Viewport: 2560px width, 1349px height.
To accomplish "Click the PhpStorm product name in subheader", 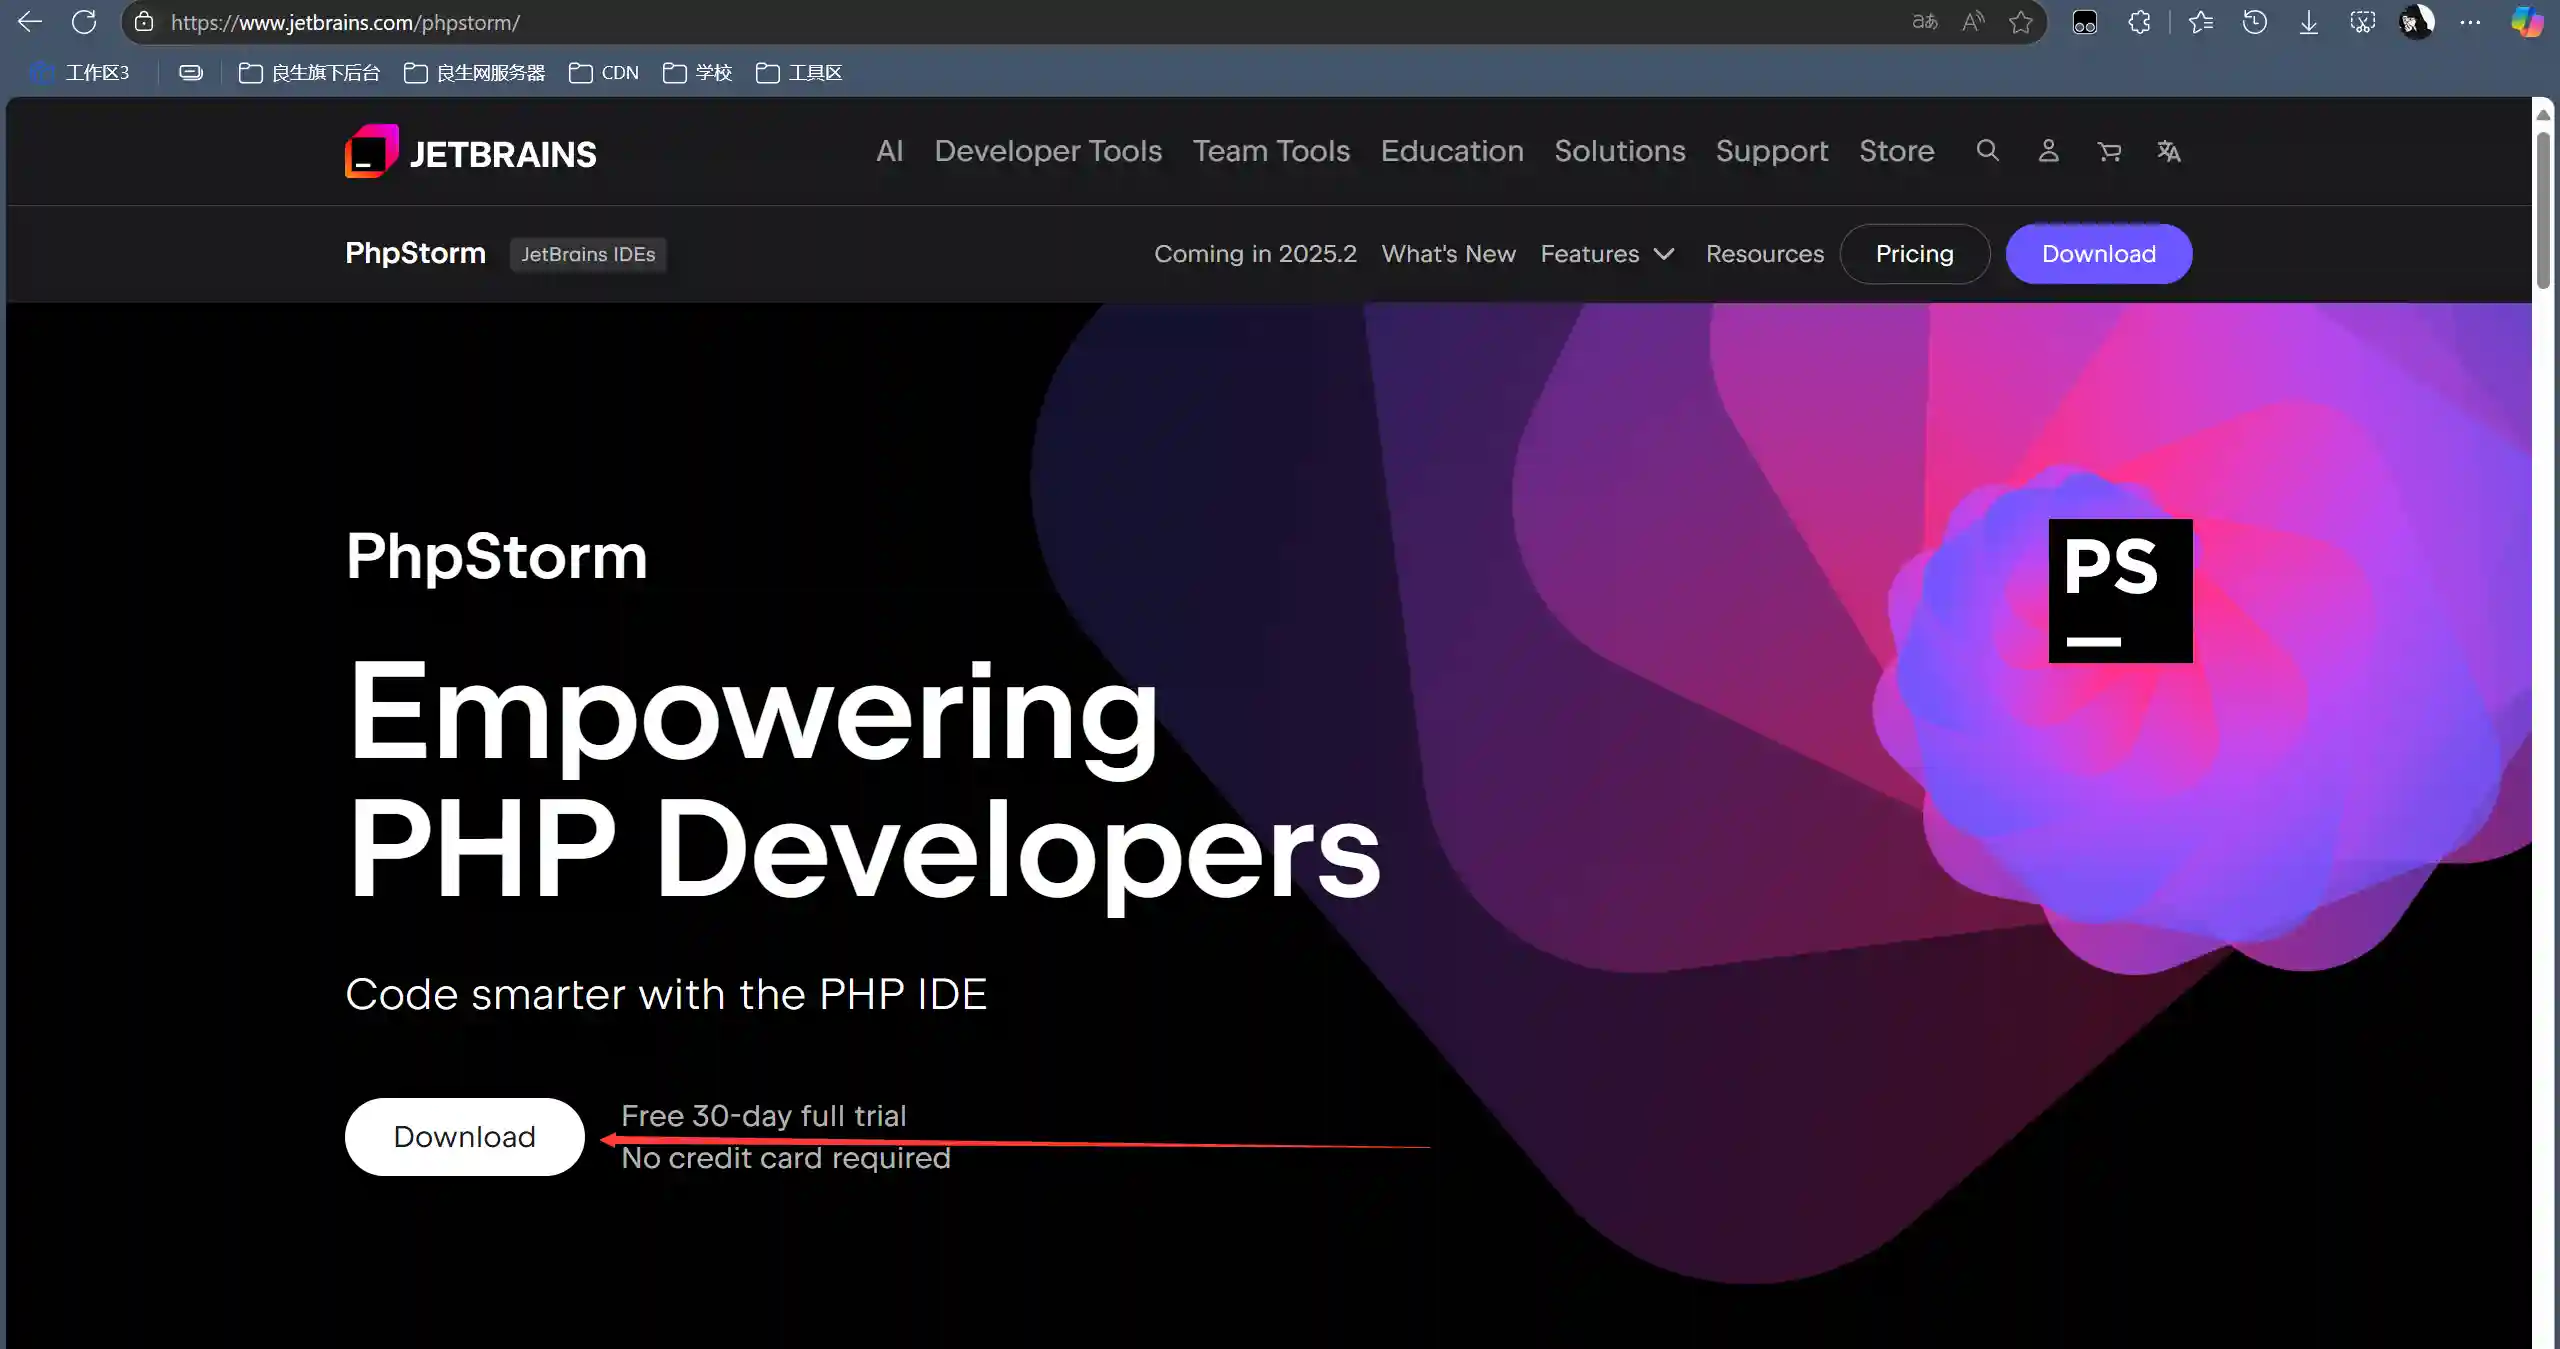I will (415, 253).
